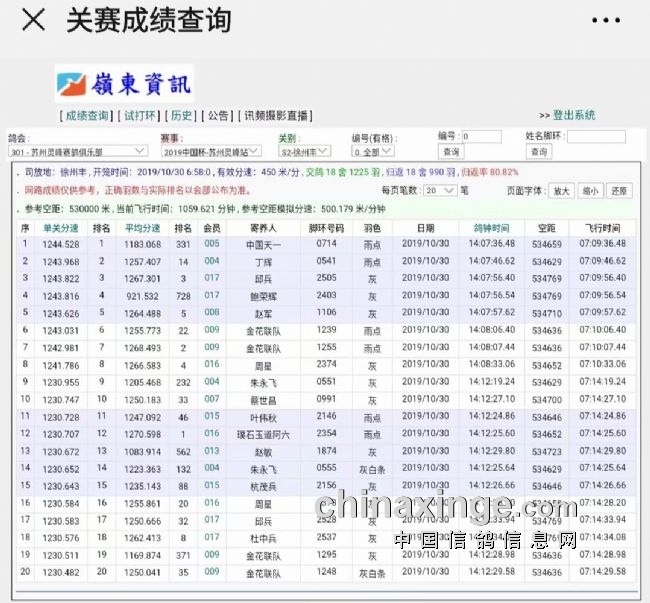Select the 归返率 80.82% text

click(490, 172)
